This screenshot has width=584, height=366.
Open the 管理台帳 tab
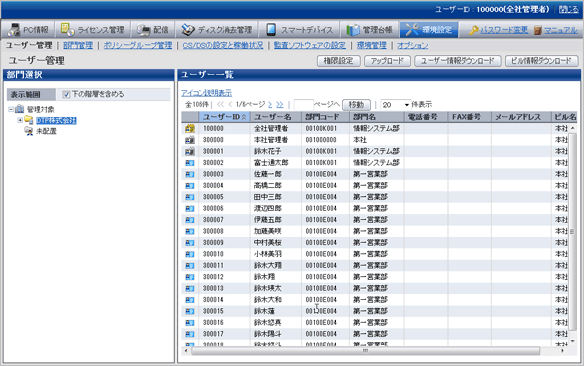click(369, 29)
